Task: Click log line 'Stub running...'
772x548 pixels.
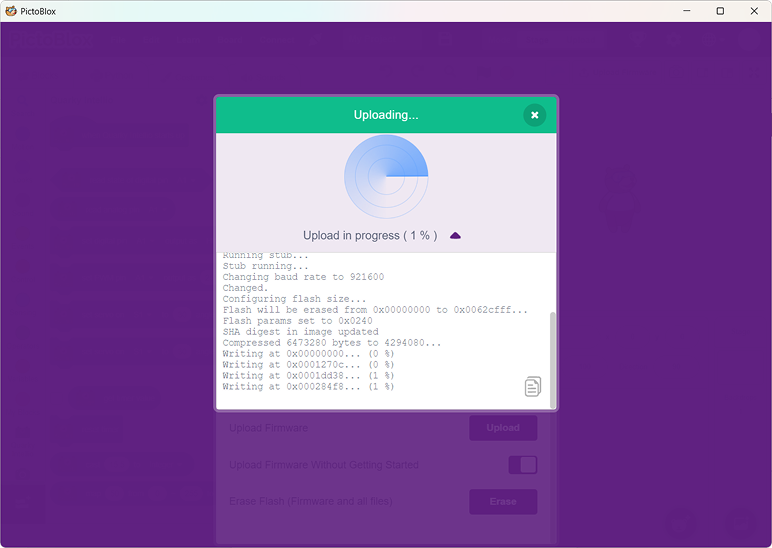Action: click(265, 266)
